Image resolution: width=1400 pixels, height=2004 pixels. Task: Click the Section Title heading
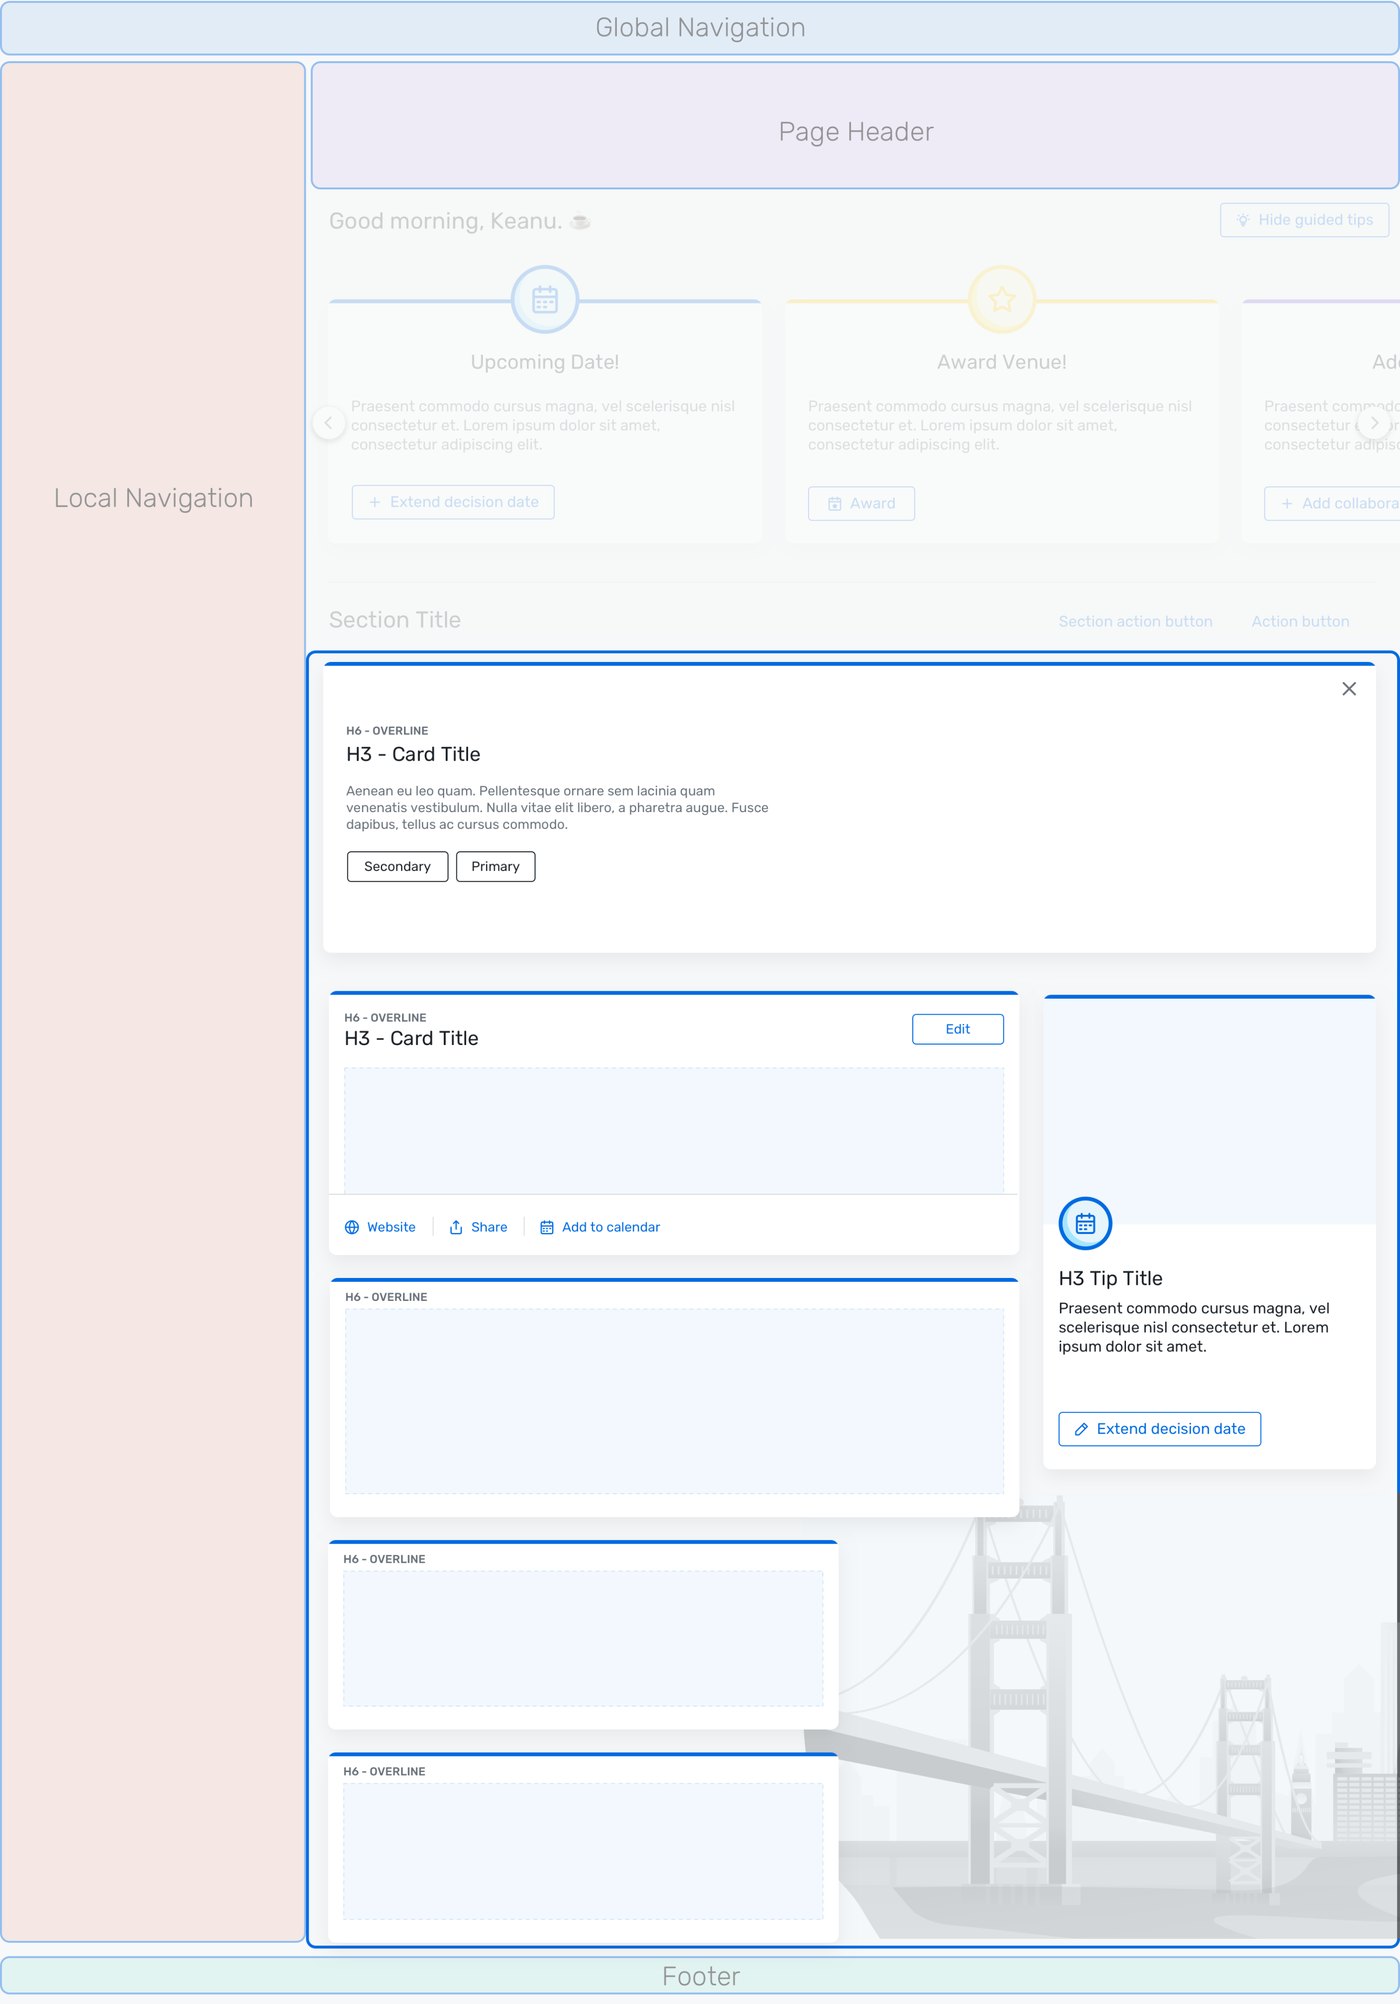tap(395, 620)
